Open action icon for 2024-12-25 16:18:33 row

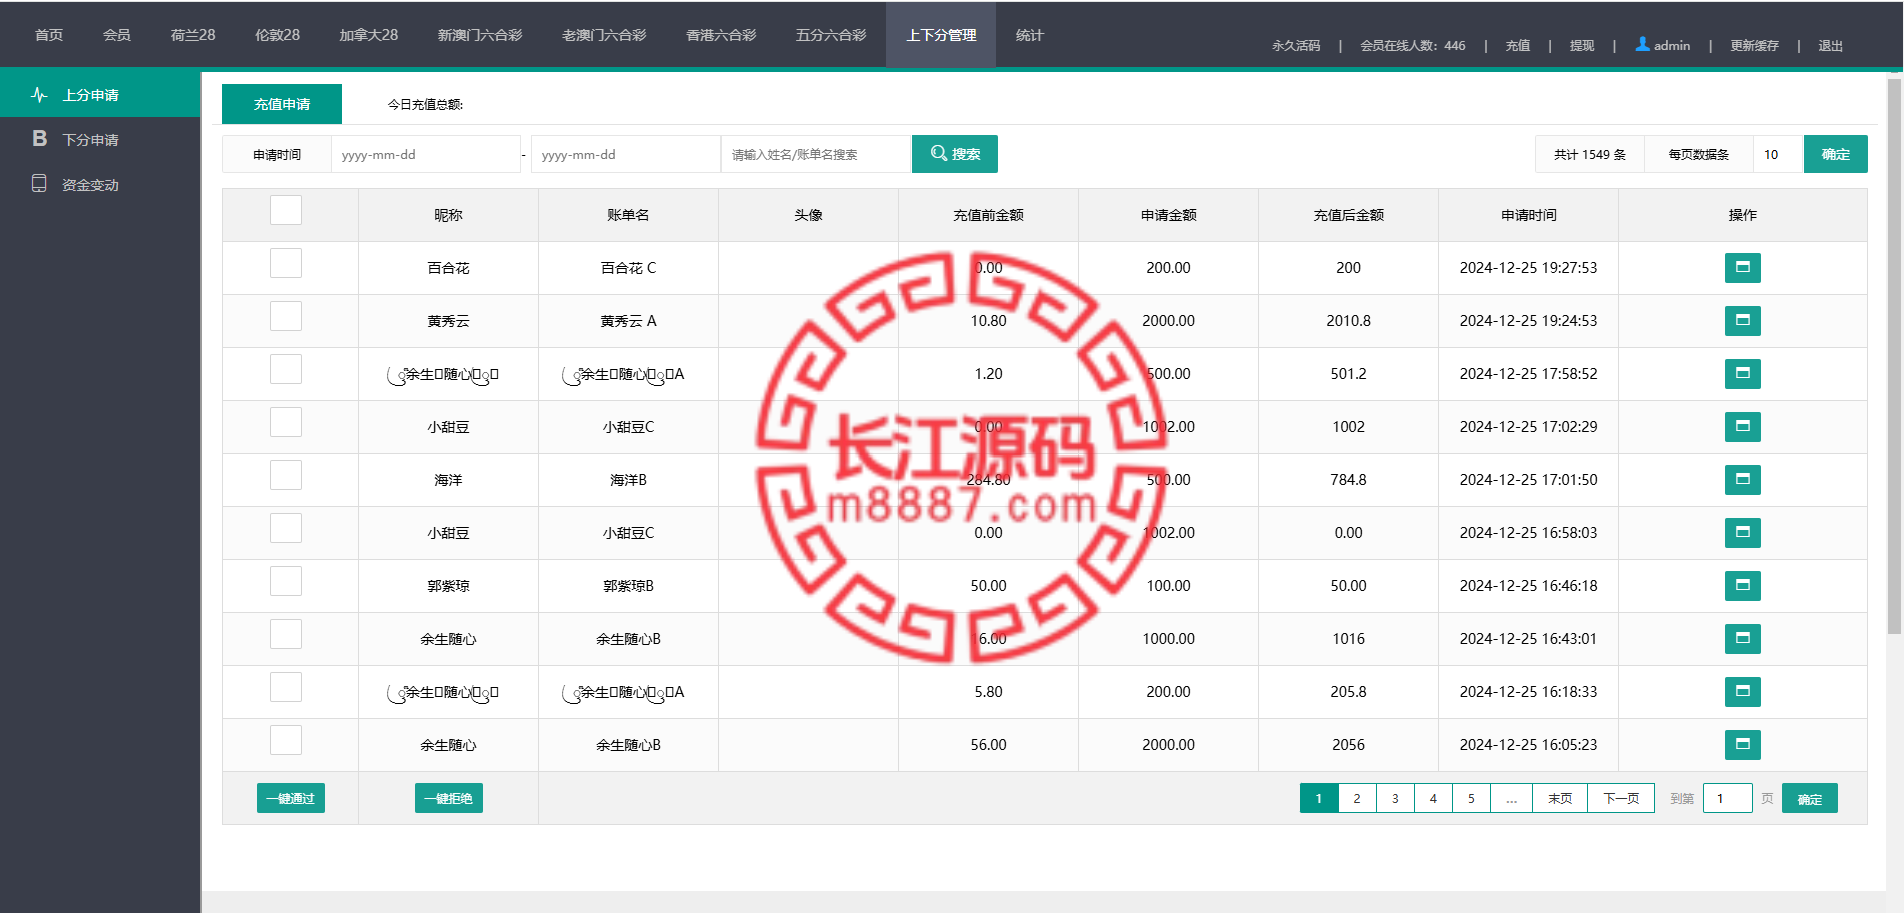(x=1742, y=692)
